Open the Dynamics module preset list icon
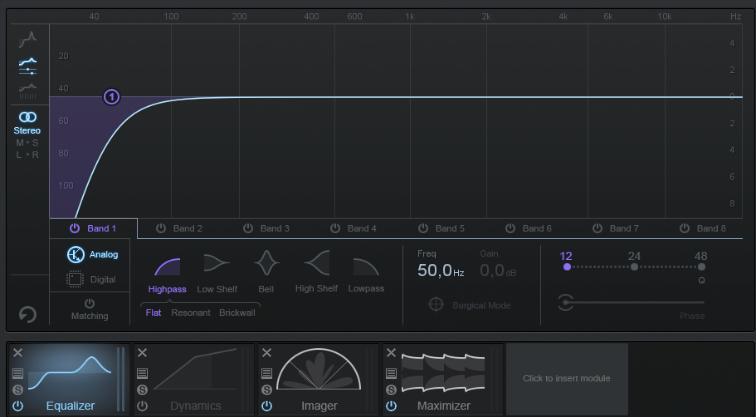The height and width of the screenshot is (417, 756). click(142, 373)
